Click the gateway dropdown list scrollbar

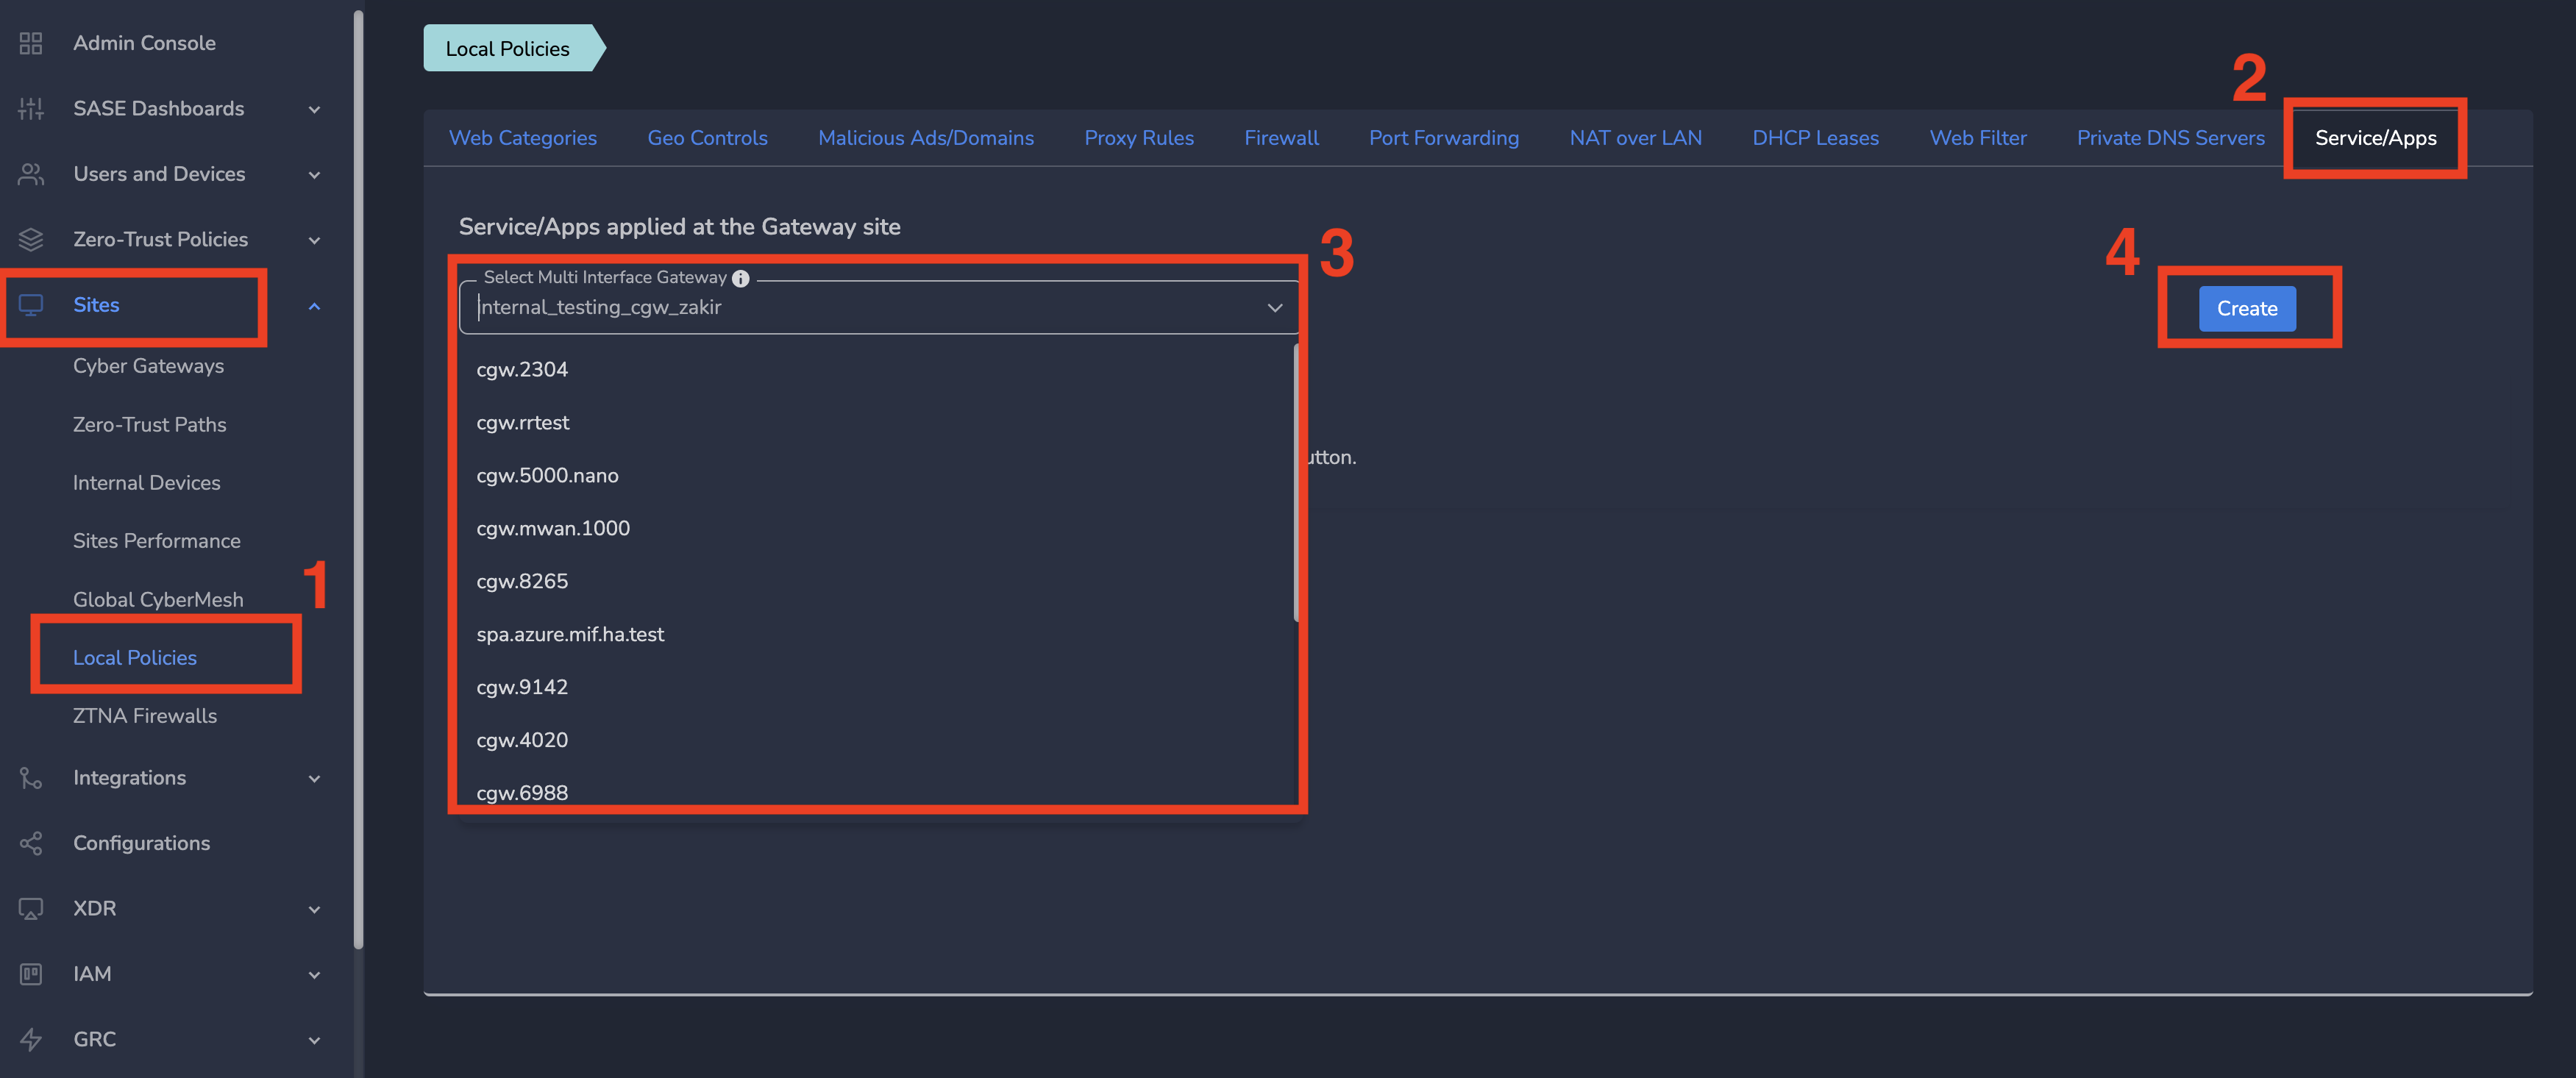pos(1295,482)
